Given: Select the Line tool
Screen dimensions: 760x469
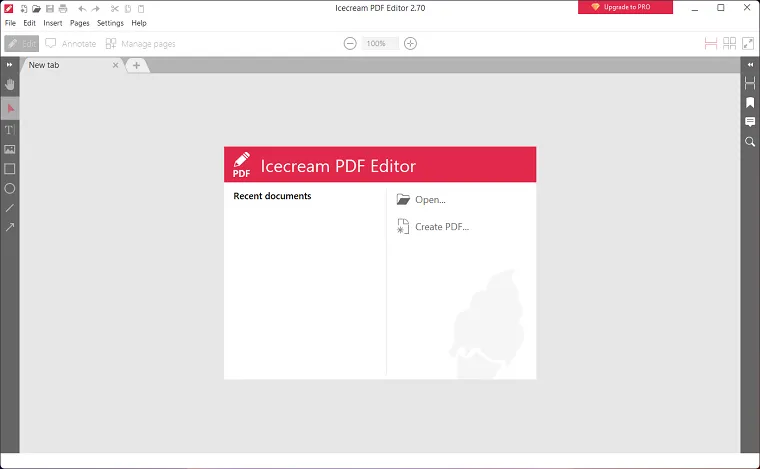Looking at the screenshot, I should (x=10, y=208).
